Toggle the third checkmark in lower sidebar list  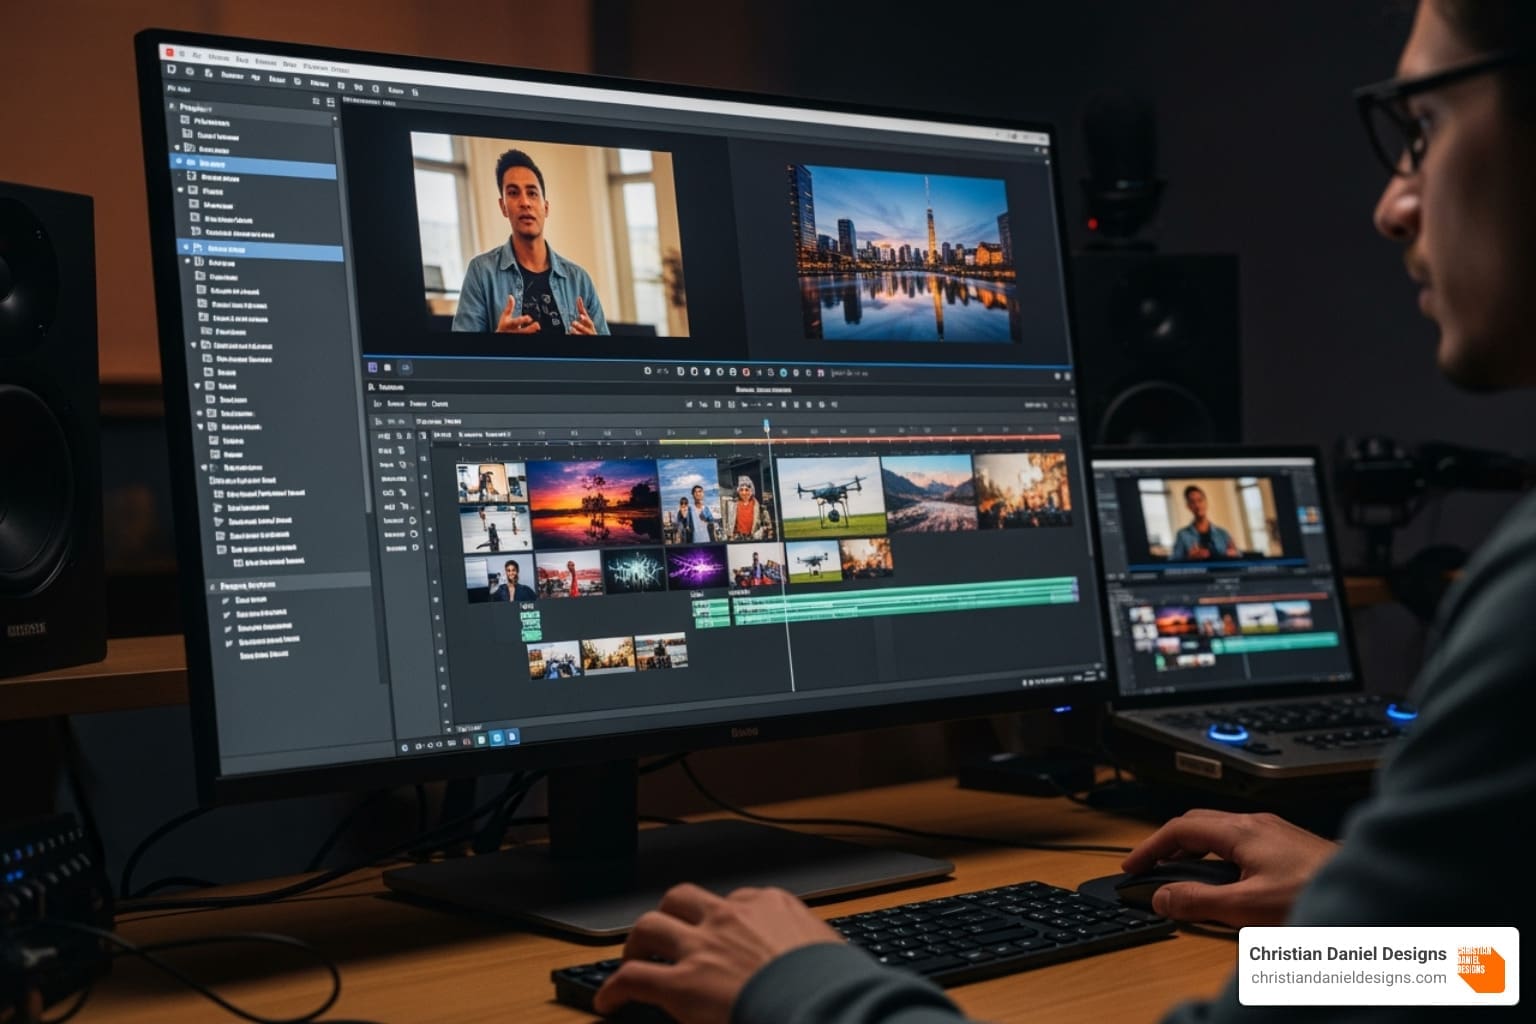(230, 629)
